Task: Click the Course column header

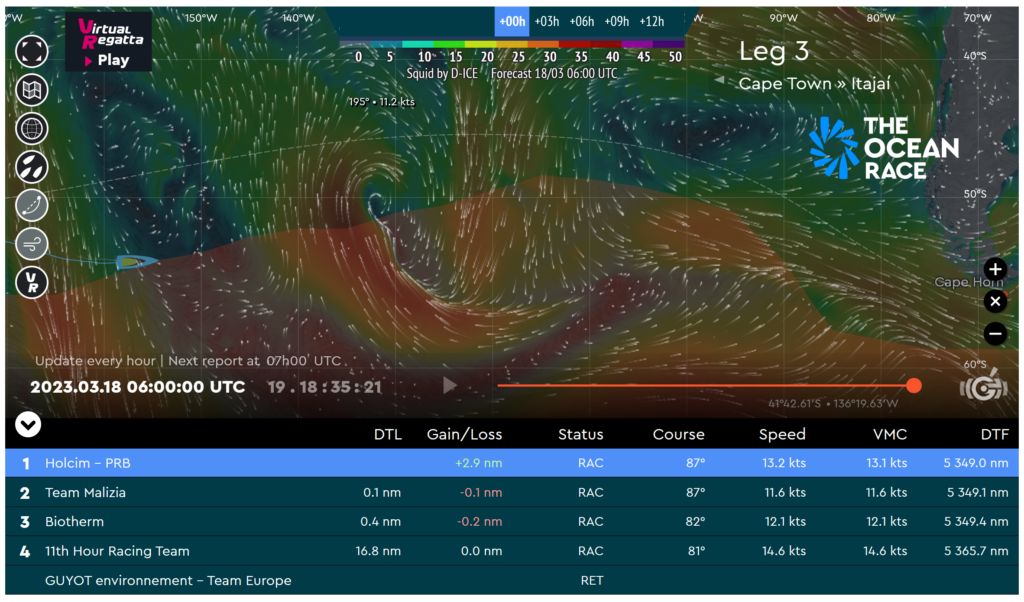Action: (x=679, y=434)
